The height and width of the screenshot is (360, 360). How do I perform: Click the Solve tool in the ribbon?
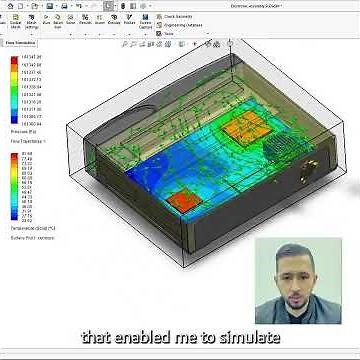click(70, 20)
